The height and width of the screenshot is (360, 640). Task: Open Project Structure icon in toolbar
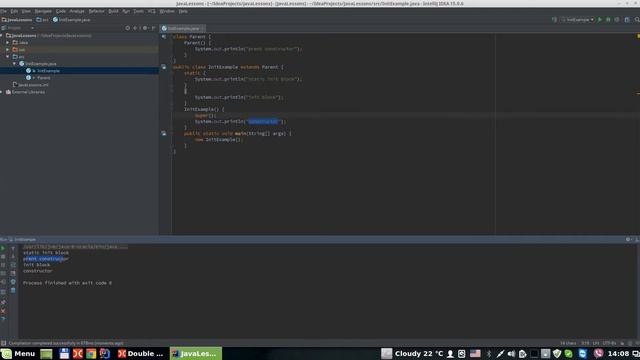627,20
